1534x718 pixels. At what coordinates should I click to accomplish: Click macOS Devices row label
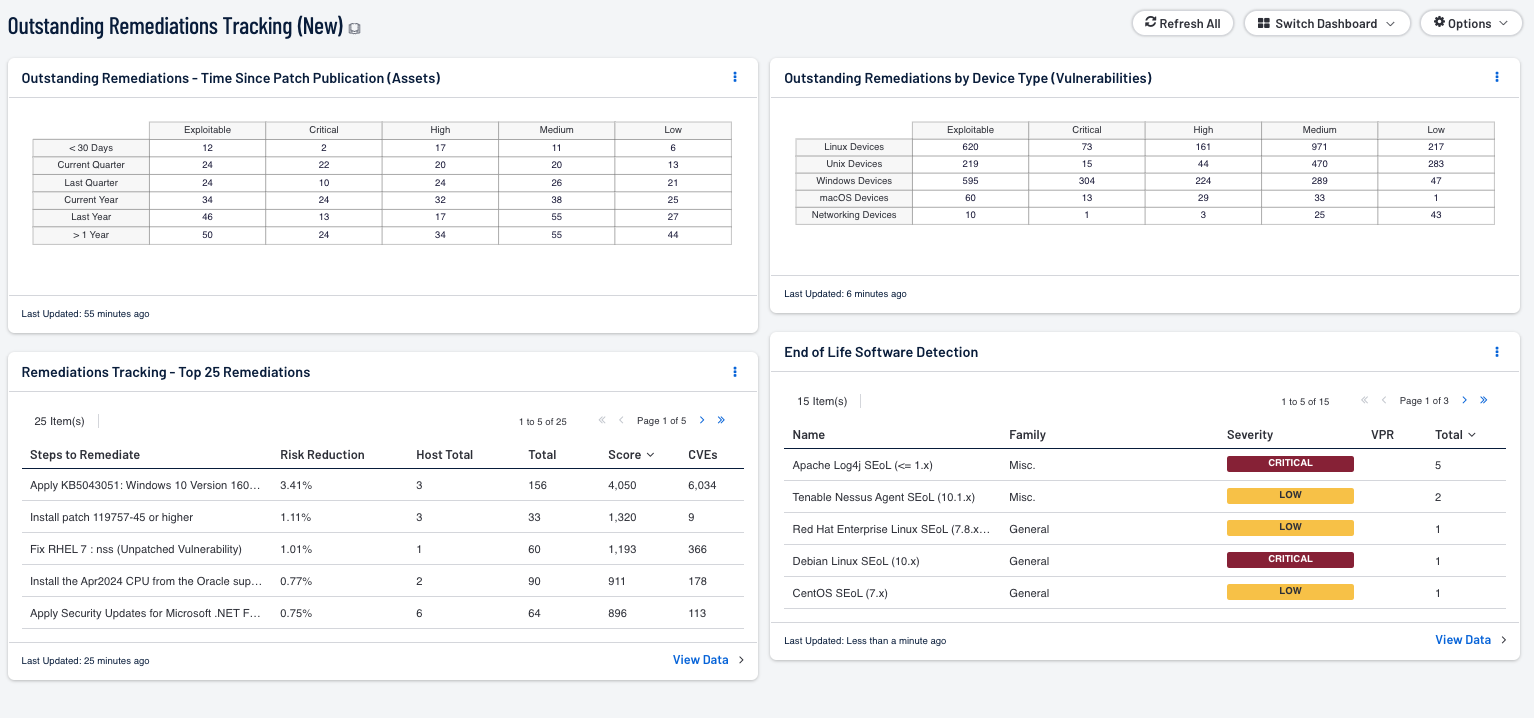tap(854, 198)
